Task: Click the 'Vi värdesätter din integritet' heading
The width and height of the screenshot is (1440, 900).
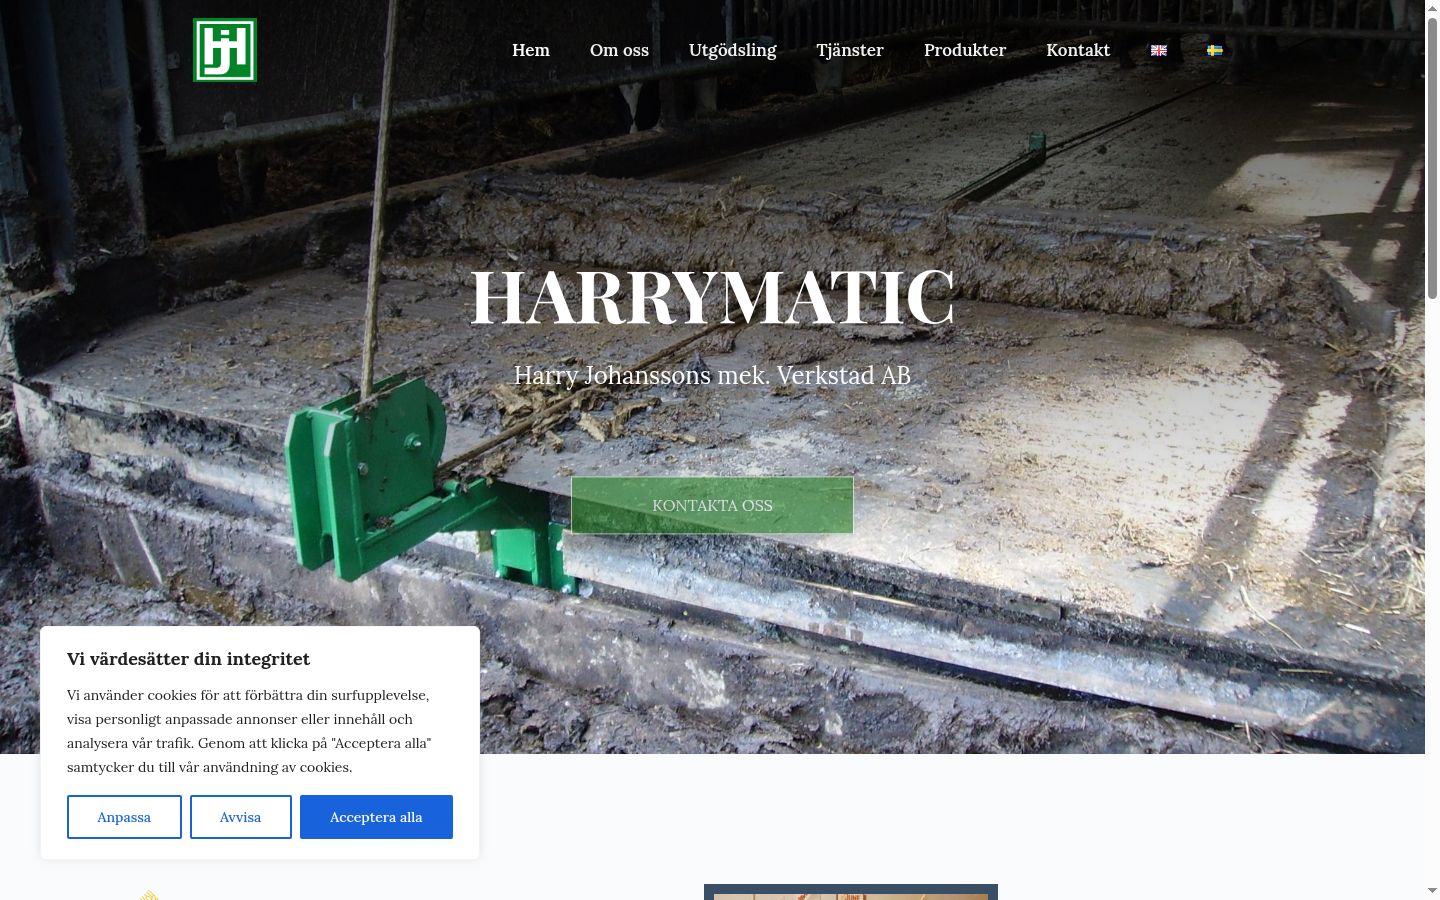Action: pos(188,659)
